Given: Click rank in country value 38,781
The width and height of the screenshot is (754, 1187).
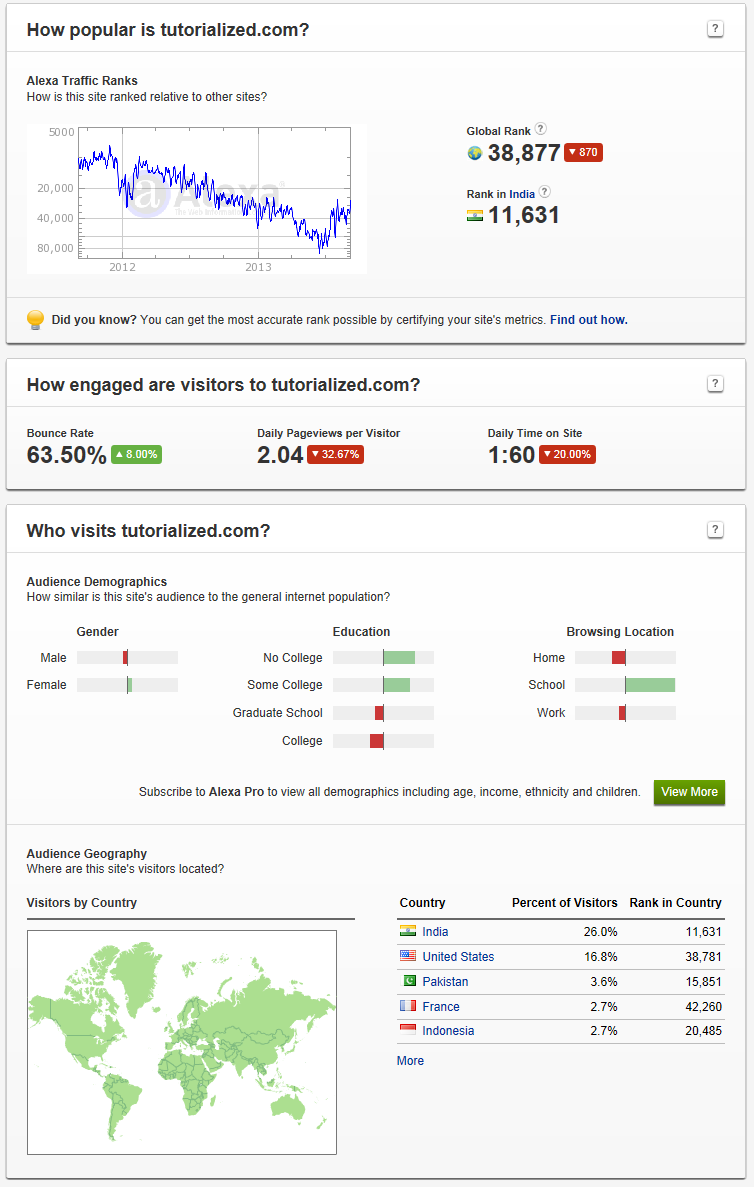Looking at the screenshot, I should (703, 957).
